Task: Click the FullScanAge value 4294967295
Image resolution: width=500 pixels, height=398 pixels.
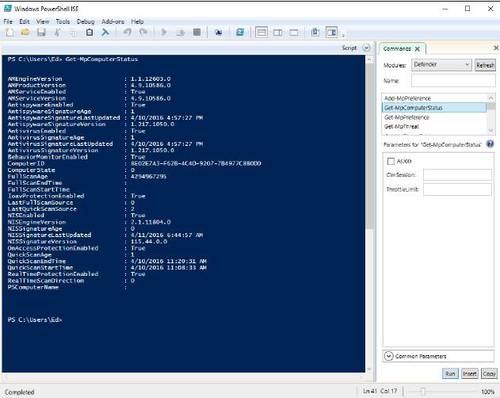Action: tap(148, 176)
